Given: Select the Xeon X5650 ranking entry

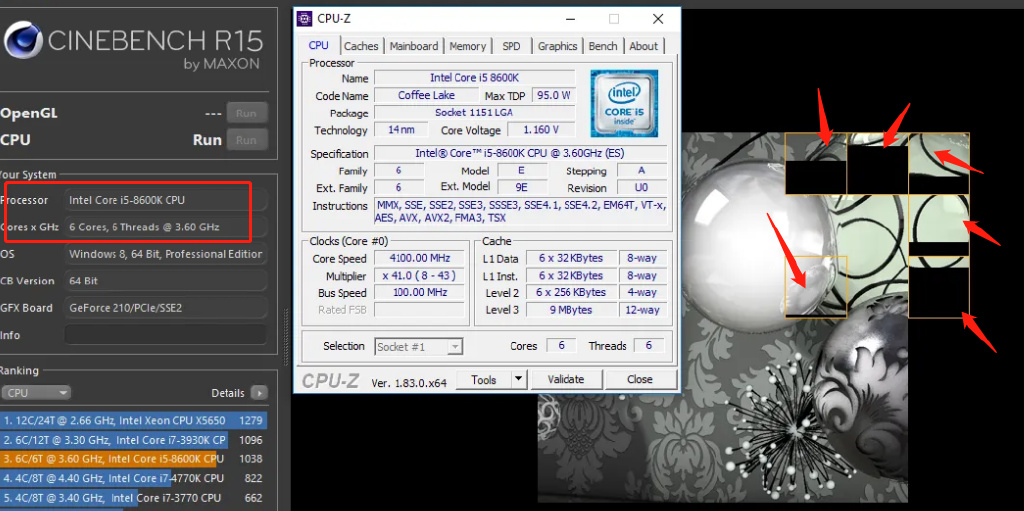Looking at the screenshot, I should click(114, 421).
